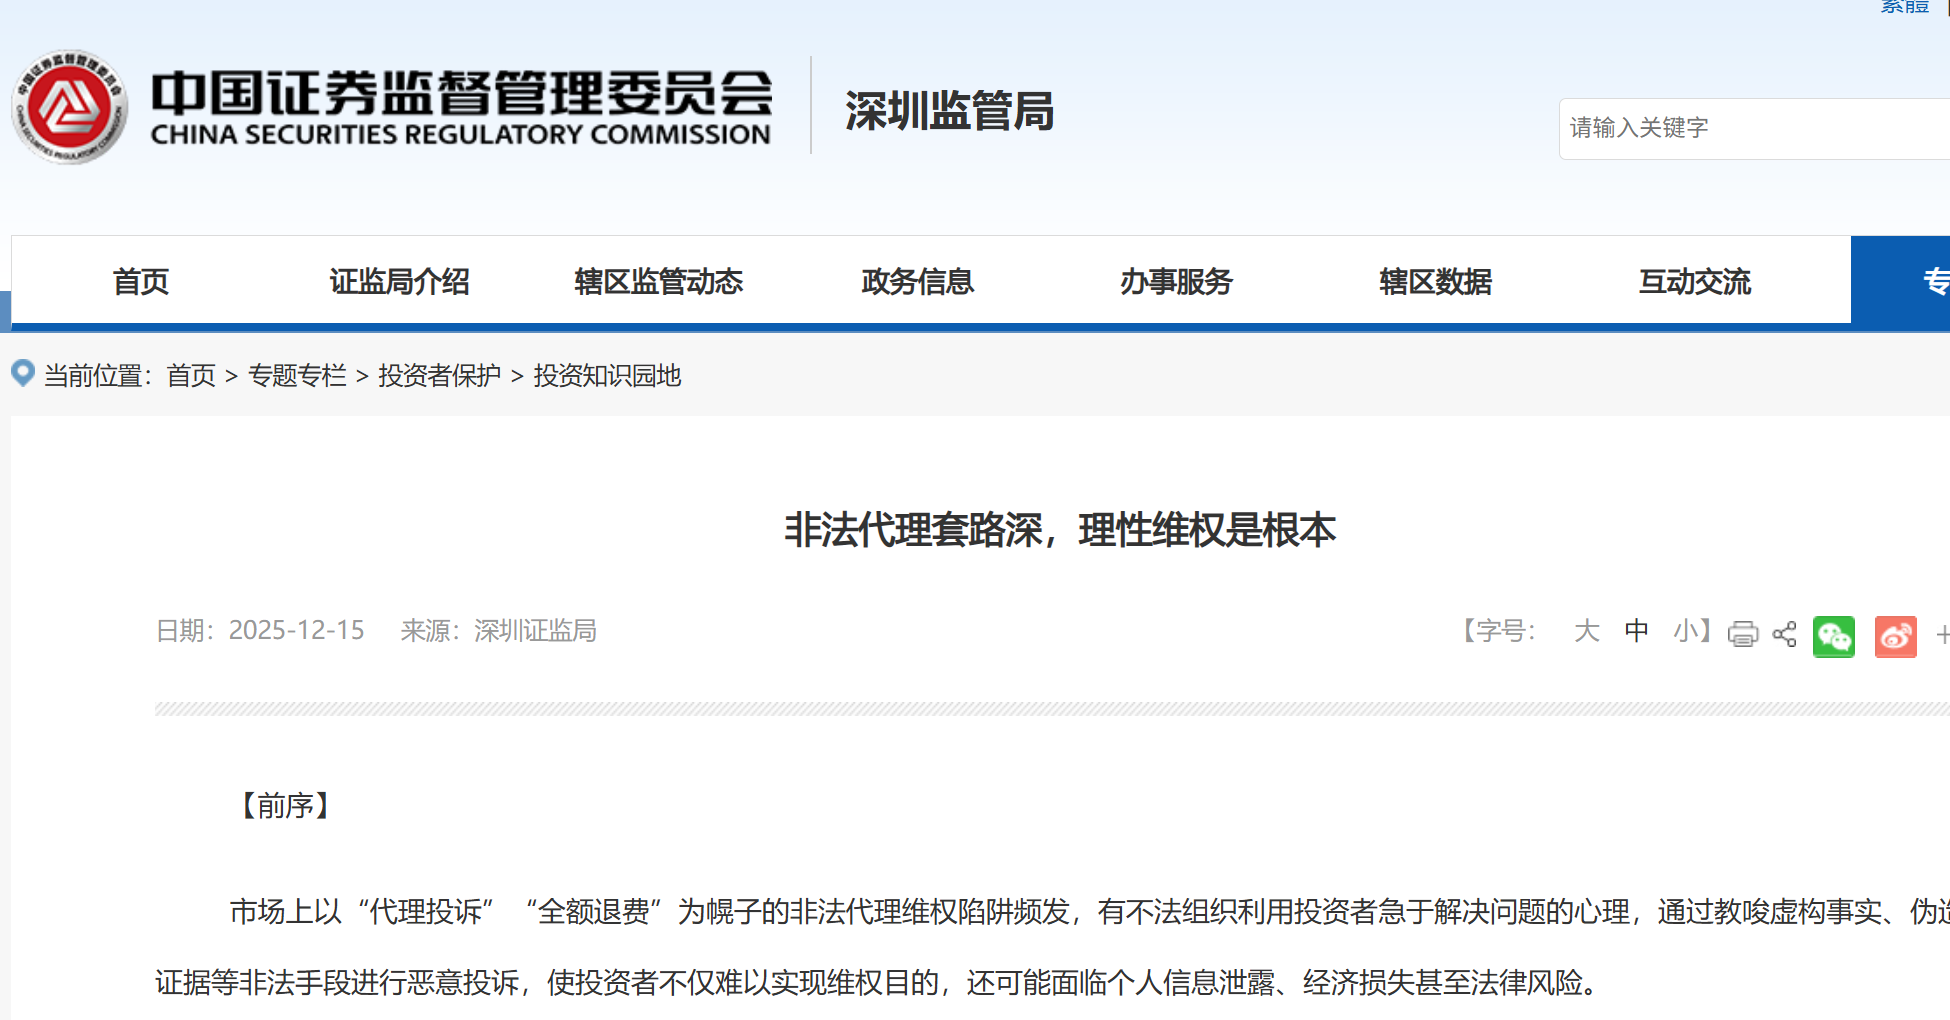Share the article to Weibo

coord(1894,636)
